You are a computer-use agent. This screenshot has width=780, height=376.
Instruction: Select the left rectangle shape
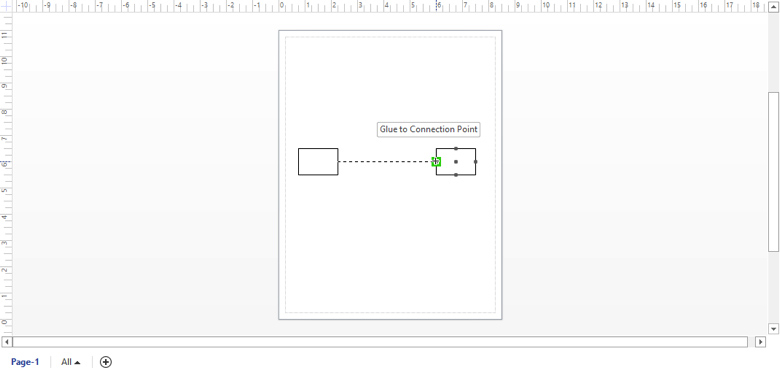click(x=318, y=162)
